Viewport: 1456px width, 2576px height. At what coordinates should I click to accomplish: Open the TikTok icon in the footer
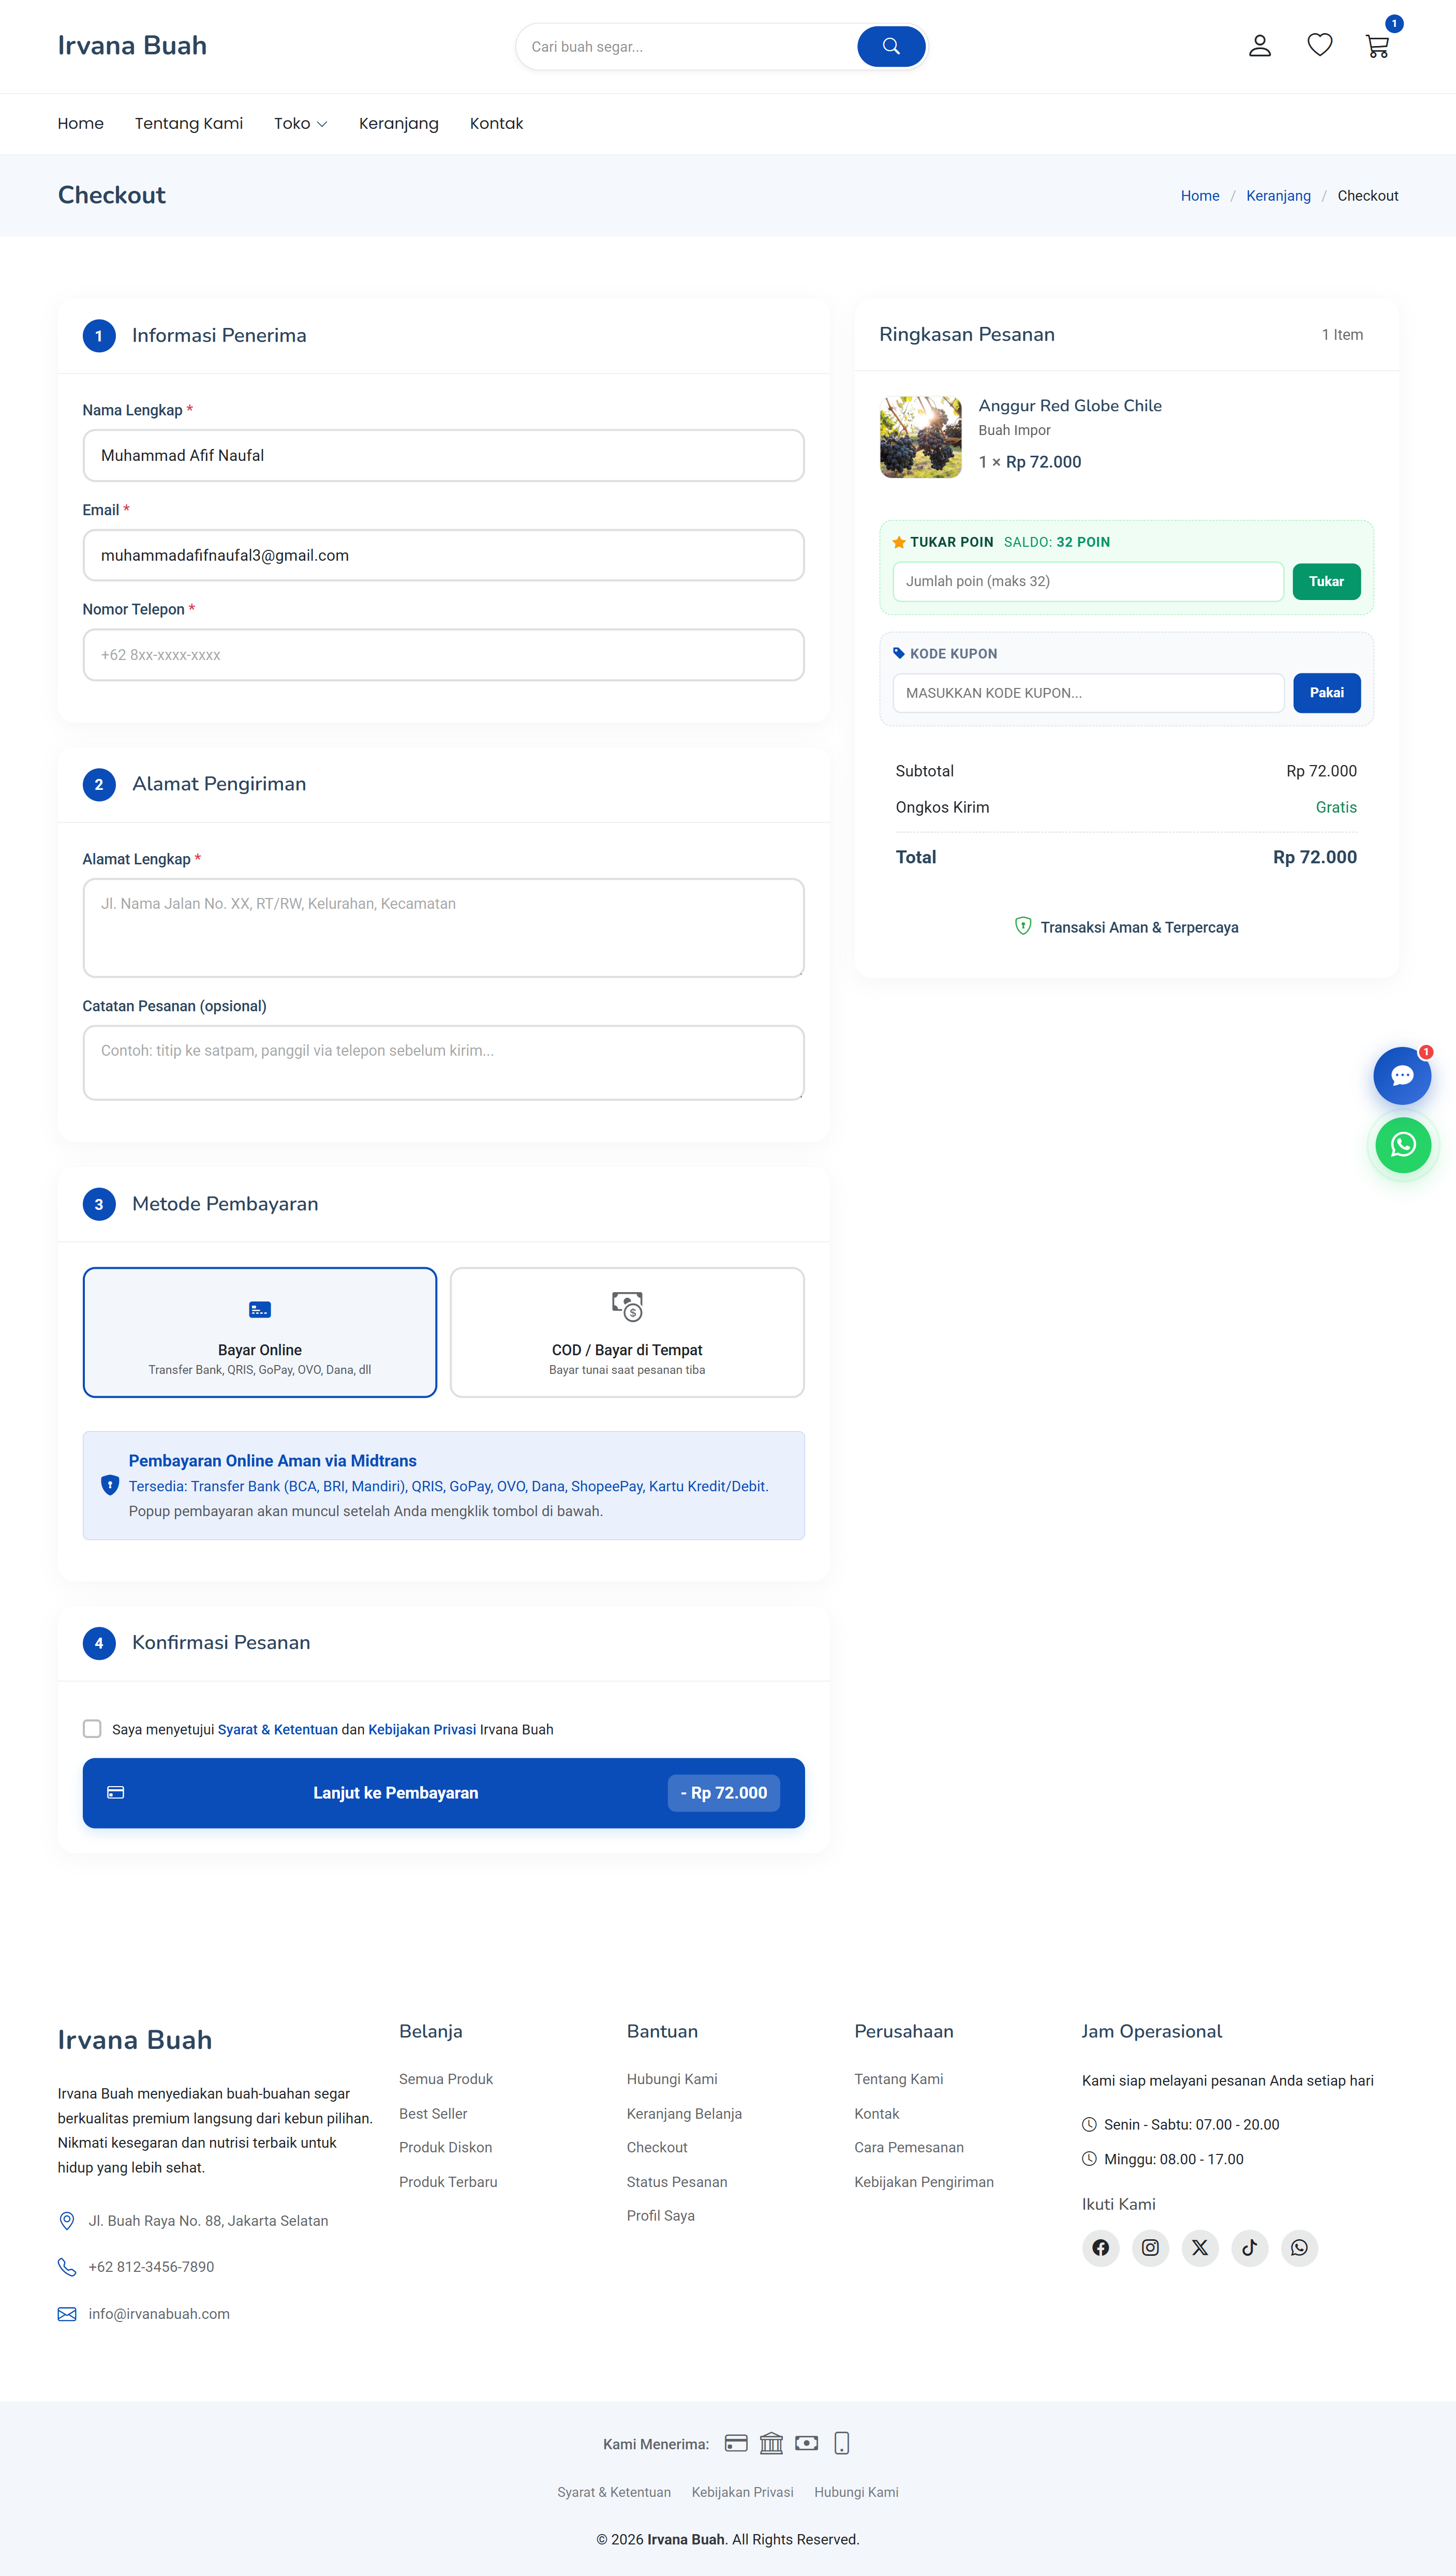[1249, 2248]
